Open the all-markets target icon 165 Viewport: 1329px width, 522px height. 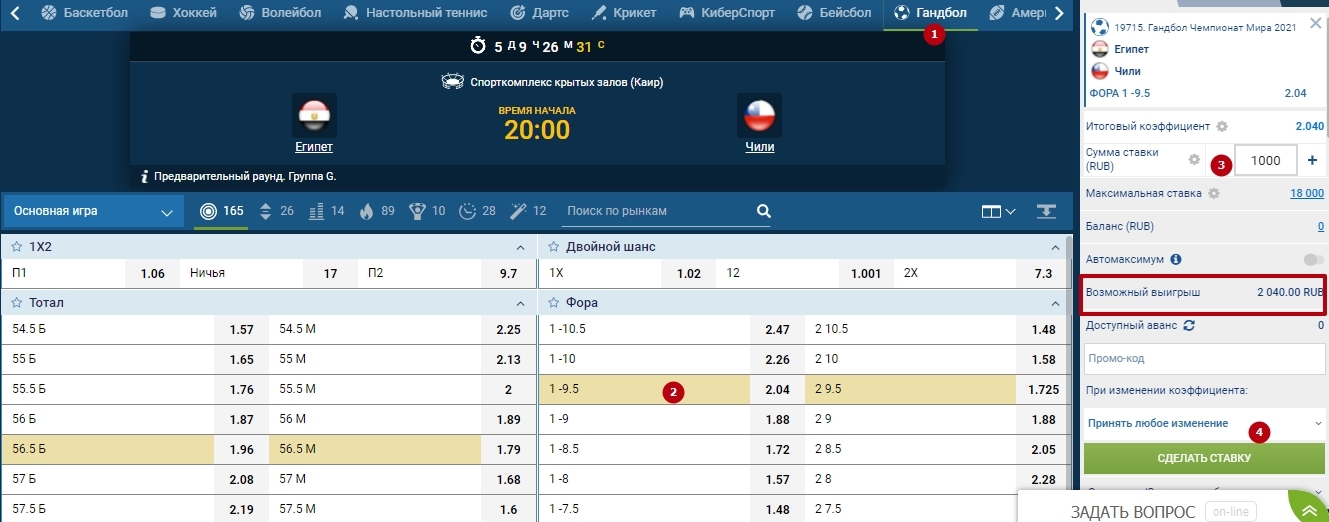221,211
